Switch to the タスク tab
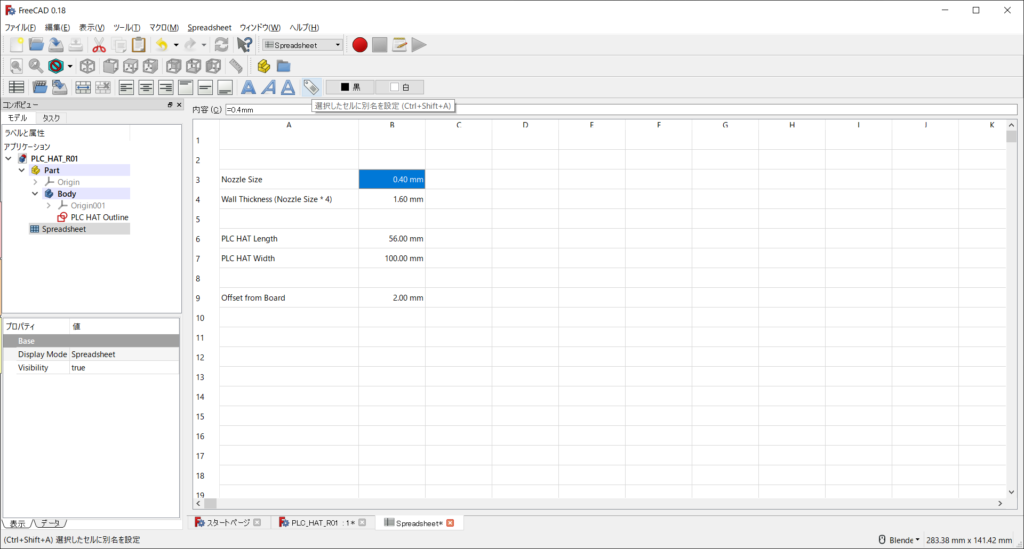This screenshot has width=1024, height=549. pyautogui.click(x=51, y=118)
